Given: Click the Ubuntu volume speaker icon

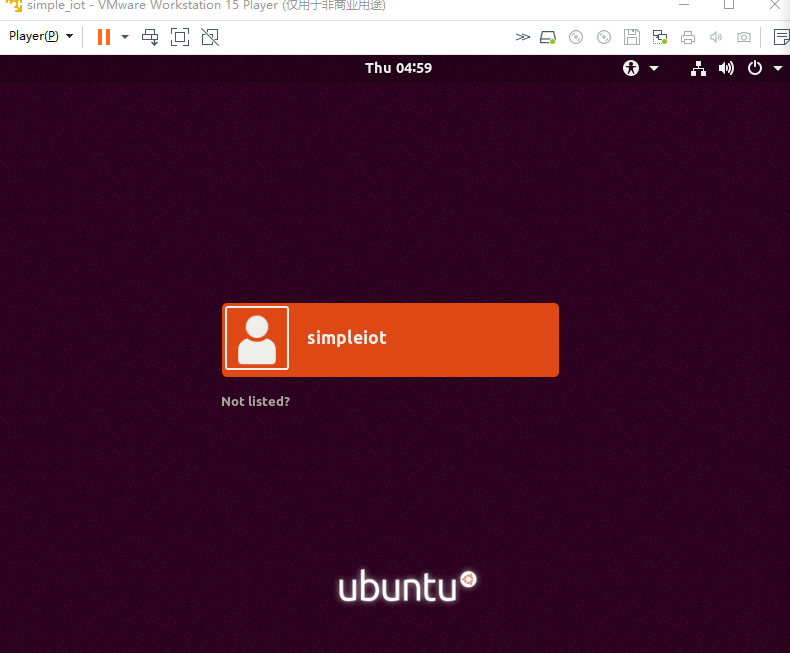Looking at the screenshot, I should click(726, 68).
